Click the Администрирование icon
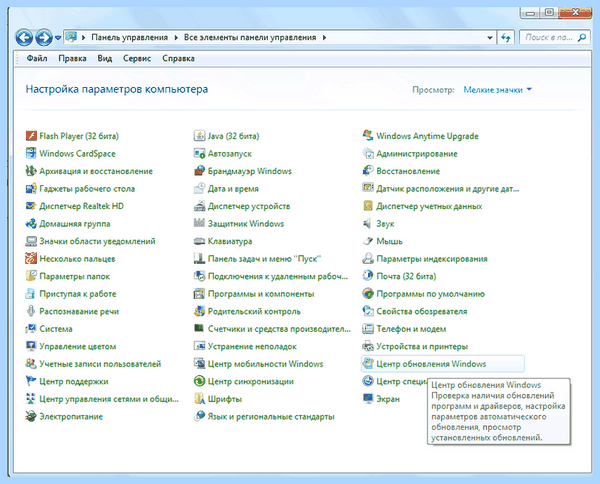The height and width of the screenshot is (484, 600). pos(368,153)
